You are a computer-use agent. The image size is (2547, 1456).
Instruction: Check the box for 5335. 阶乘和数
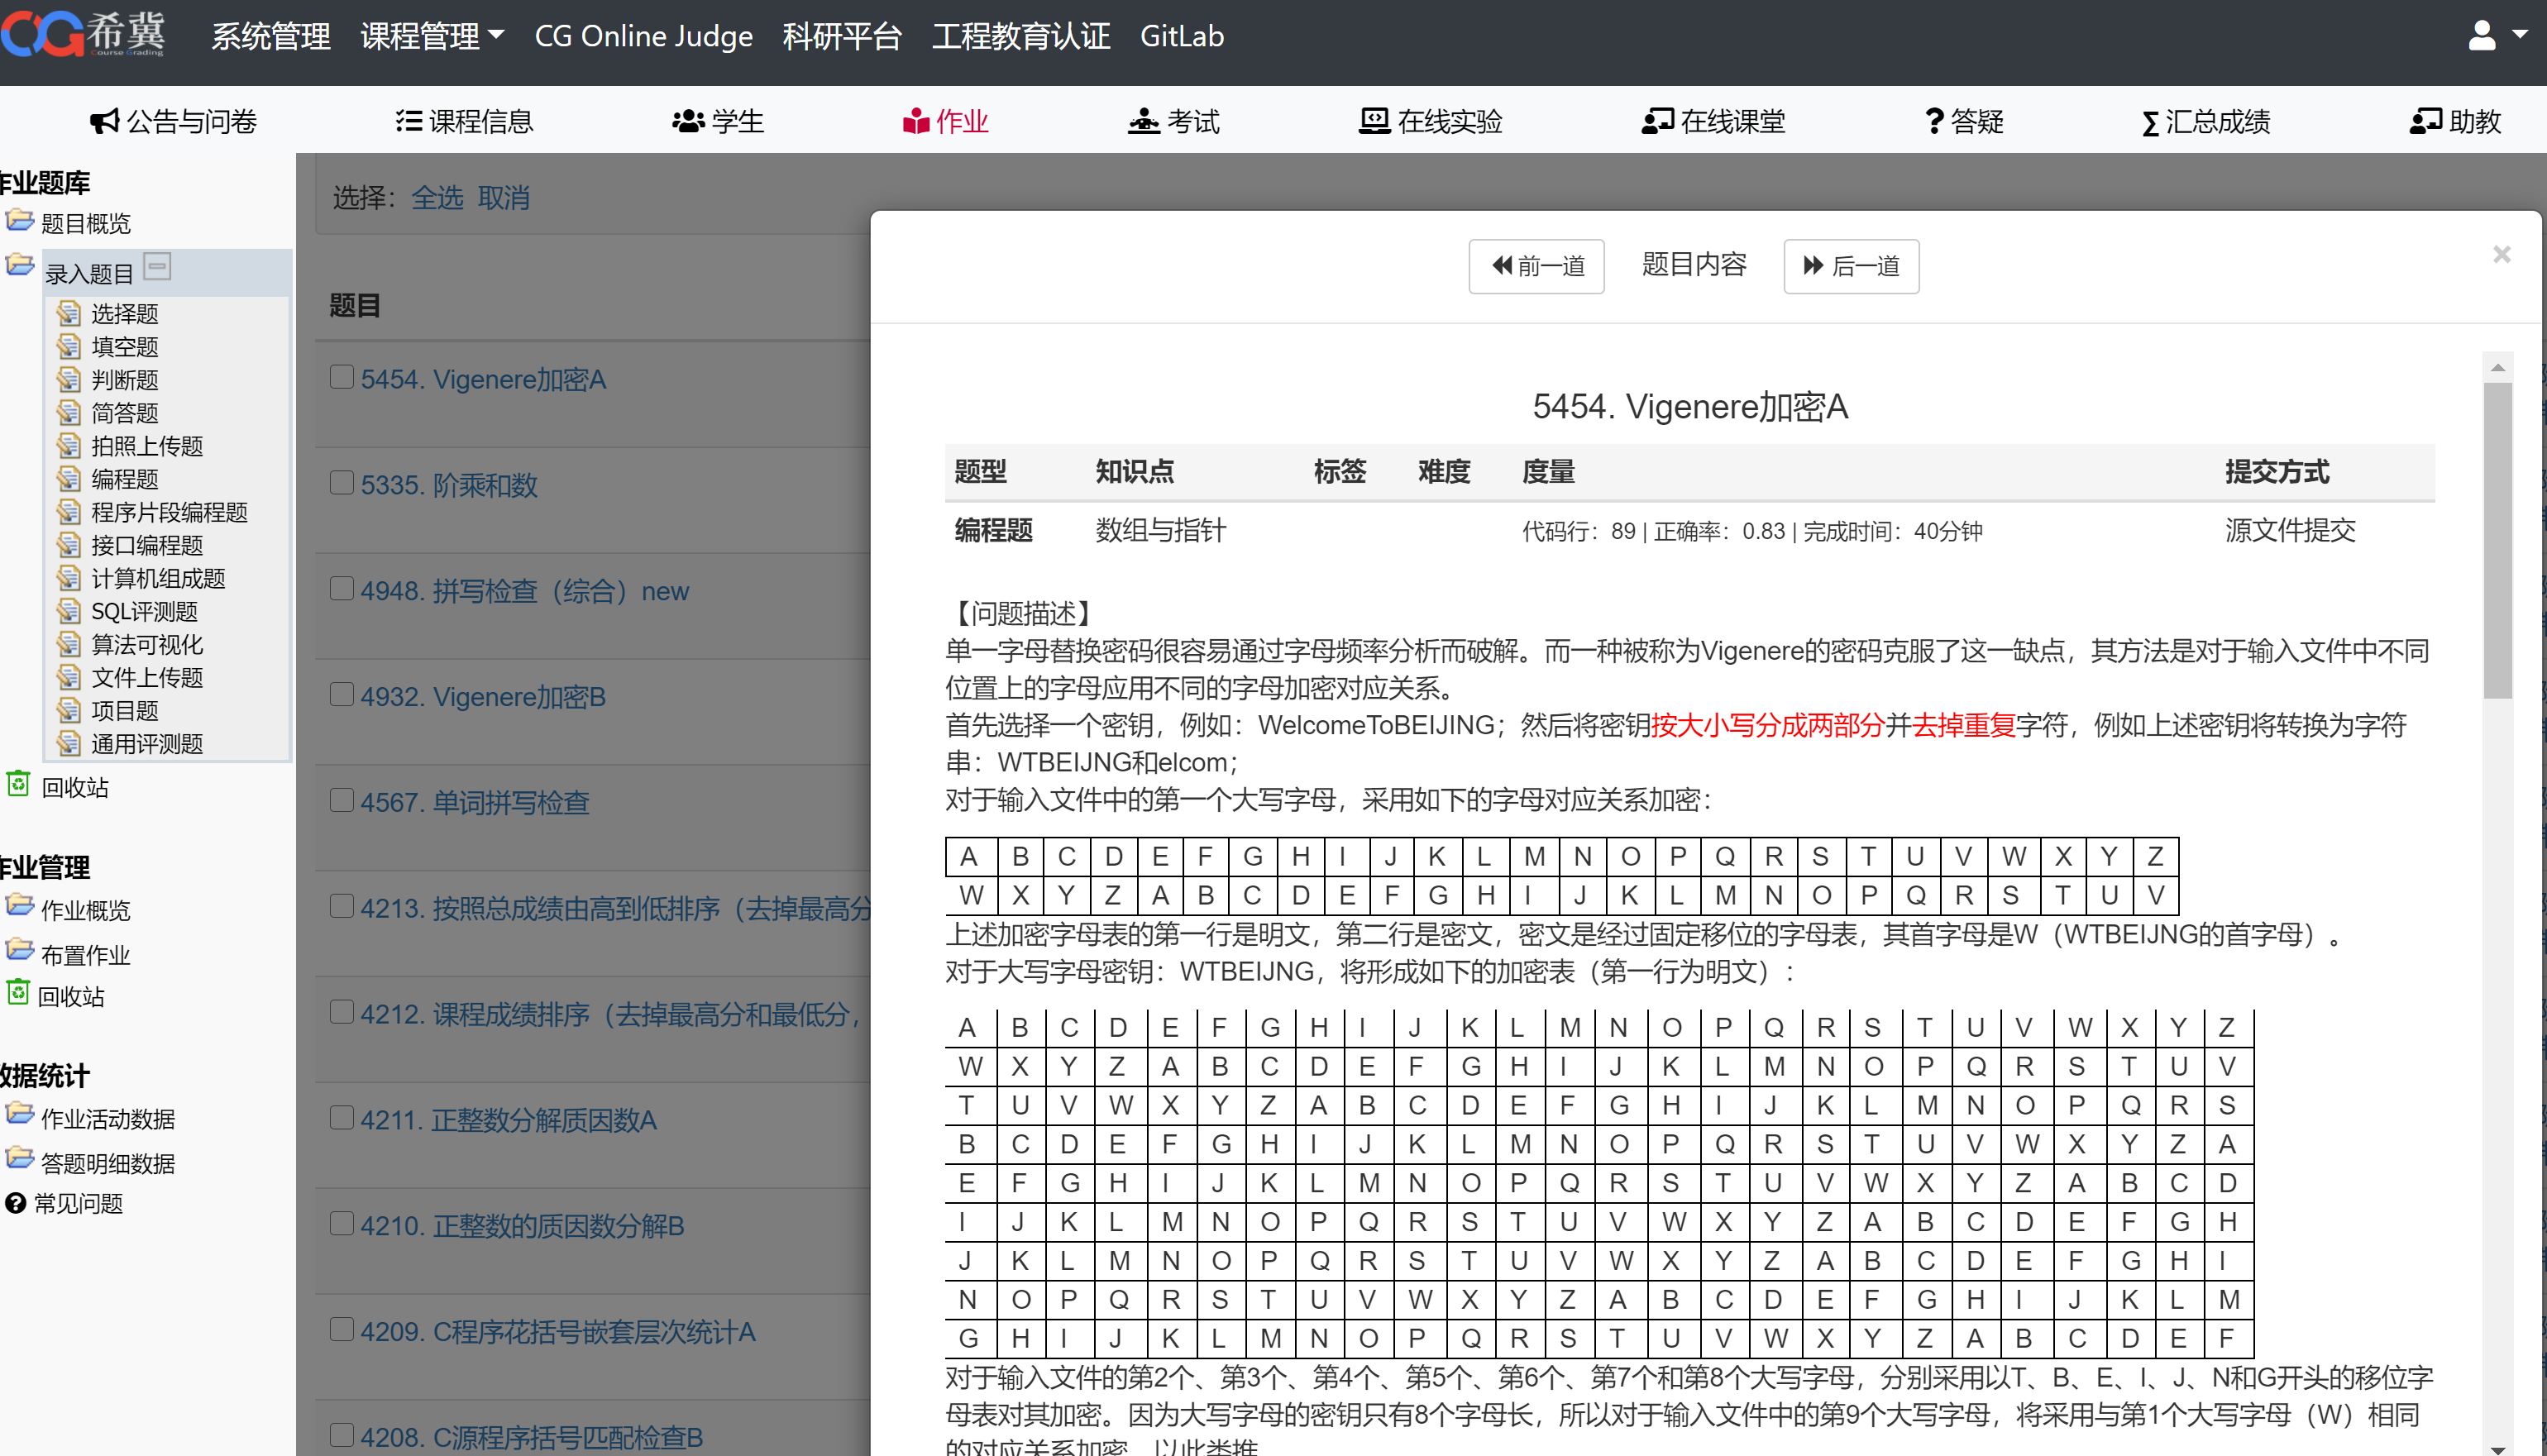[342, 483]
